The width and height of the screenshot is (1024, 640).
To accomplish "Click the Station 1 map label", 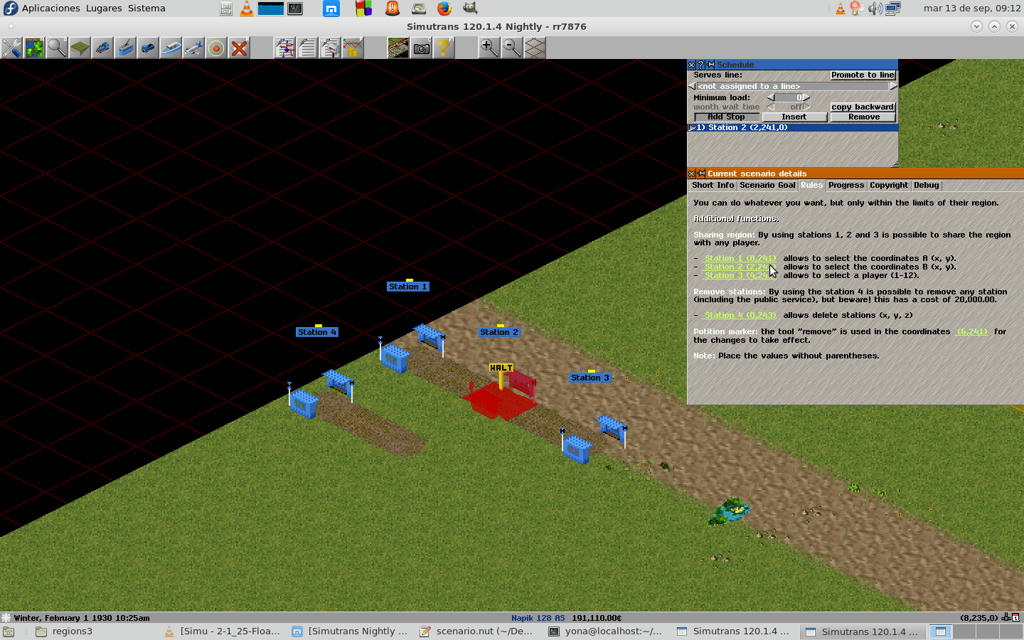I will pyautogui.click(x=408, y=287).
